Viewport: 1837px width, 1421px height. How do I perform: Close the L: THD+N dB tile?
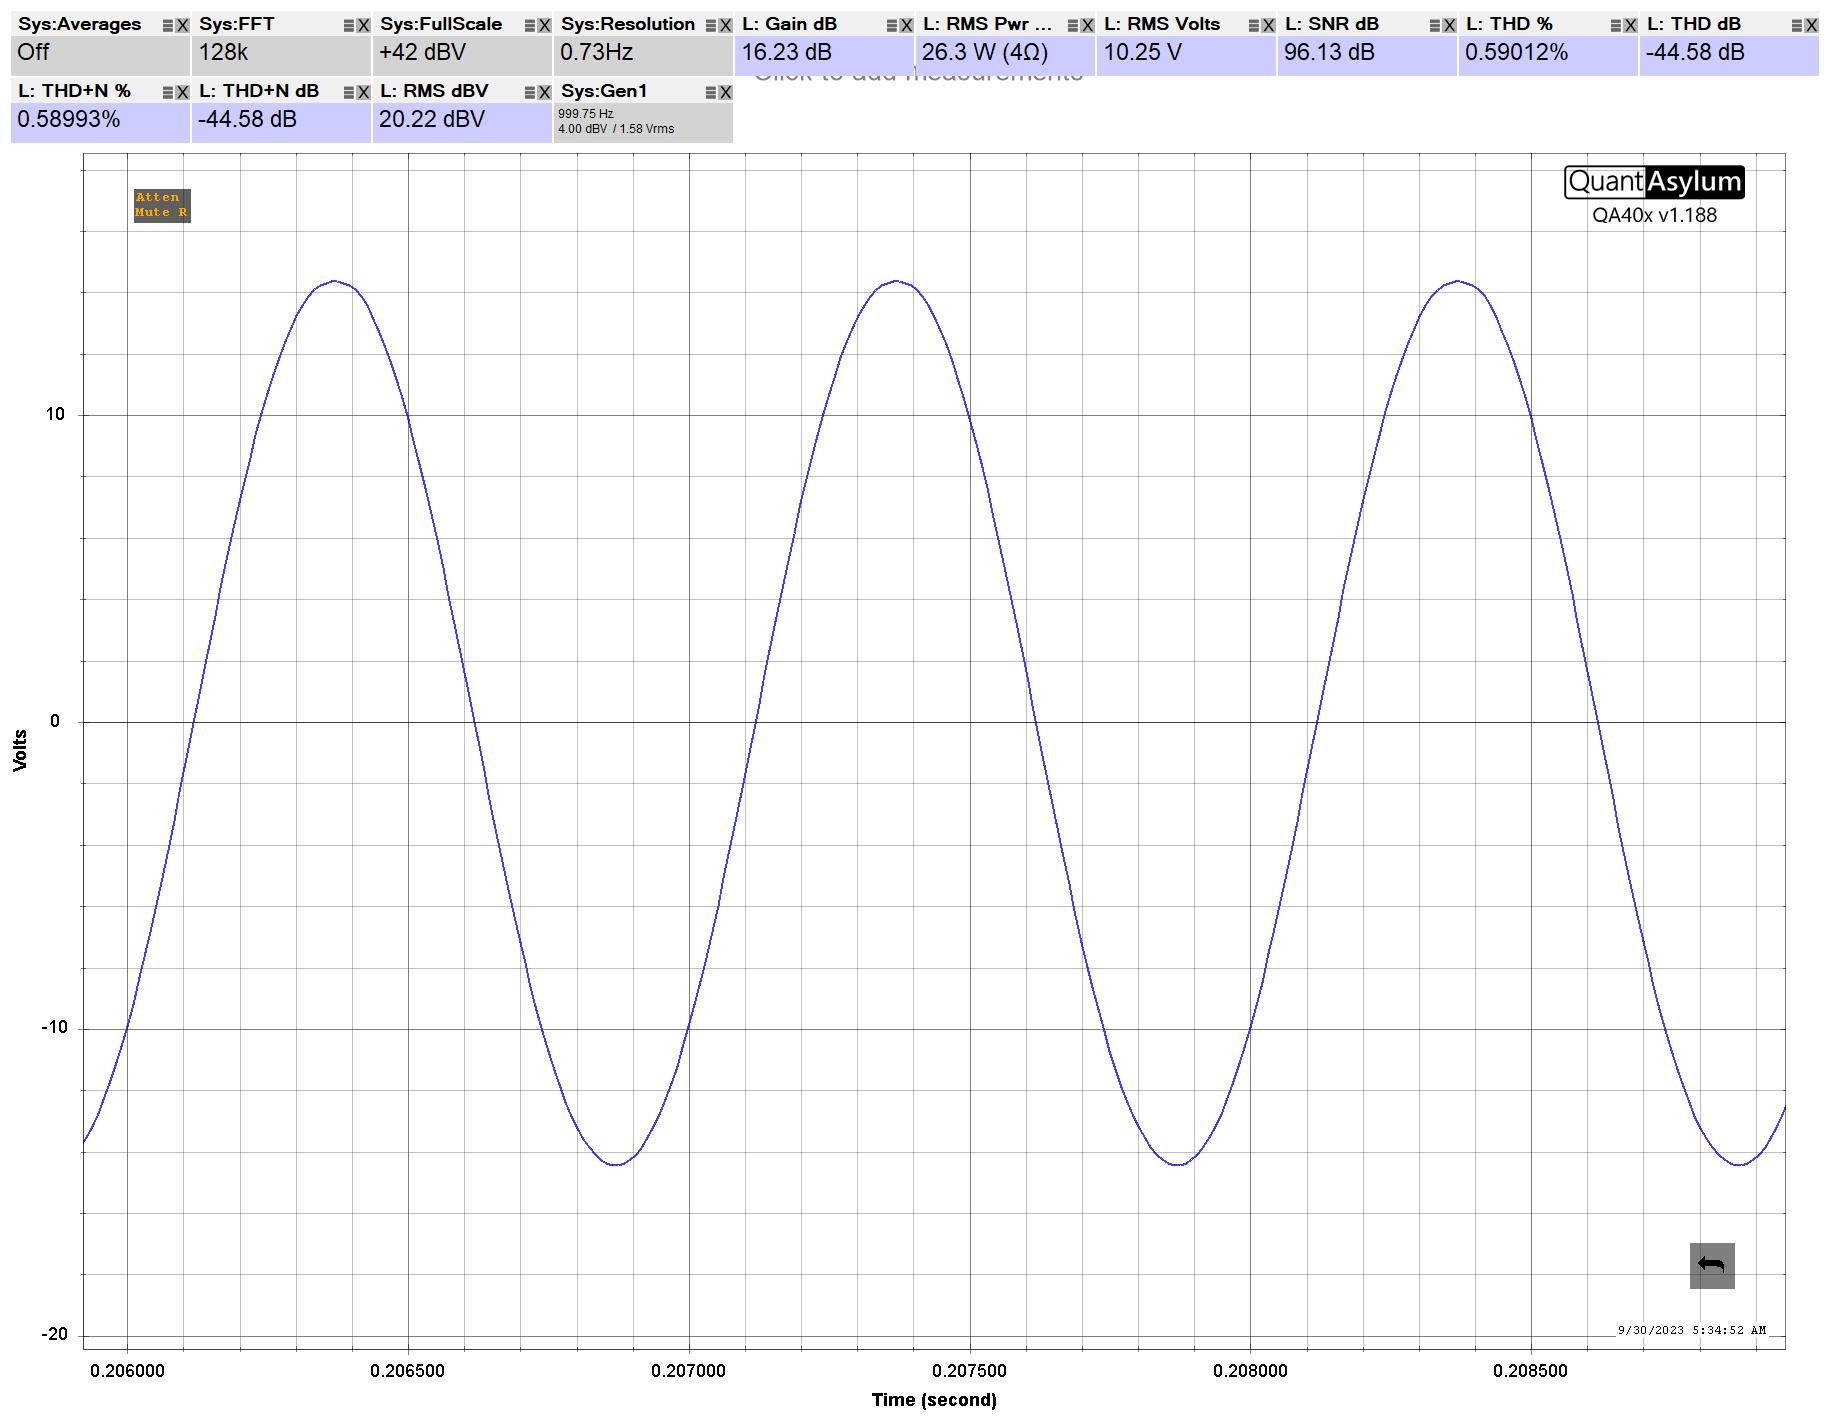coord(364,92)
